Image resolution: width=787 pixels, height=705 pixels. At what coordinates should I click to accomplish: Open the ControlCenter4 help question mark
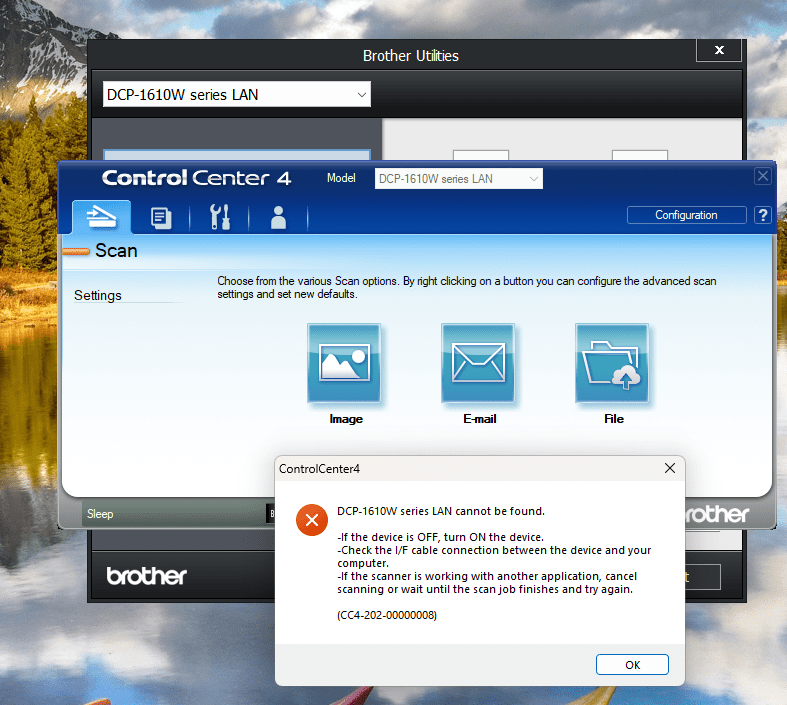762,215
